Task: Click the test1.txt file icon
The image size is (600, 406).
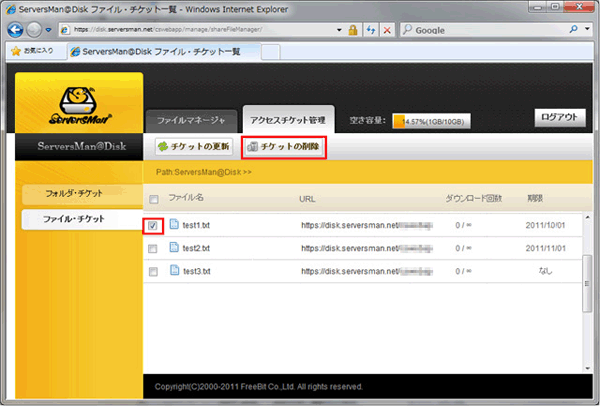Action: 173,225
